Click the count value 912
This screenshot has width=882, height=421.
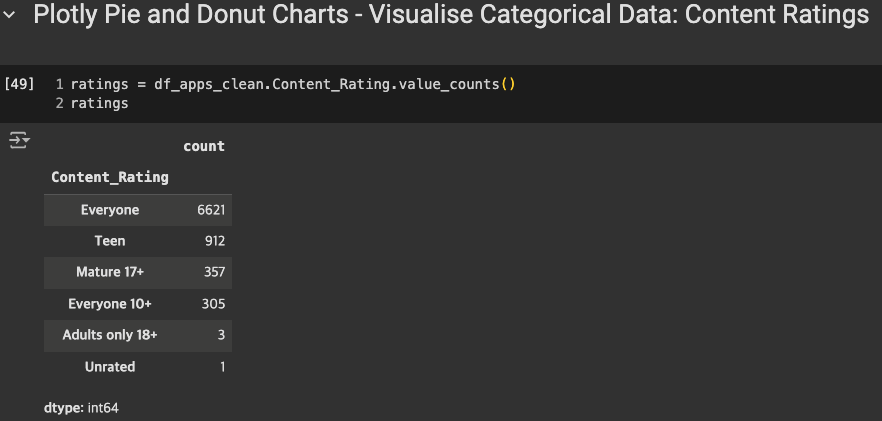214,241
